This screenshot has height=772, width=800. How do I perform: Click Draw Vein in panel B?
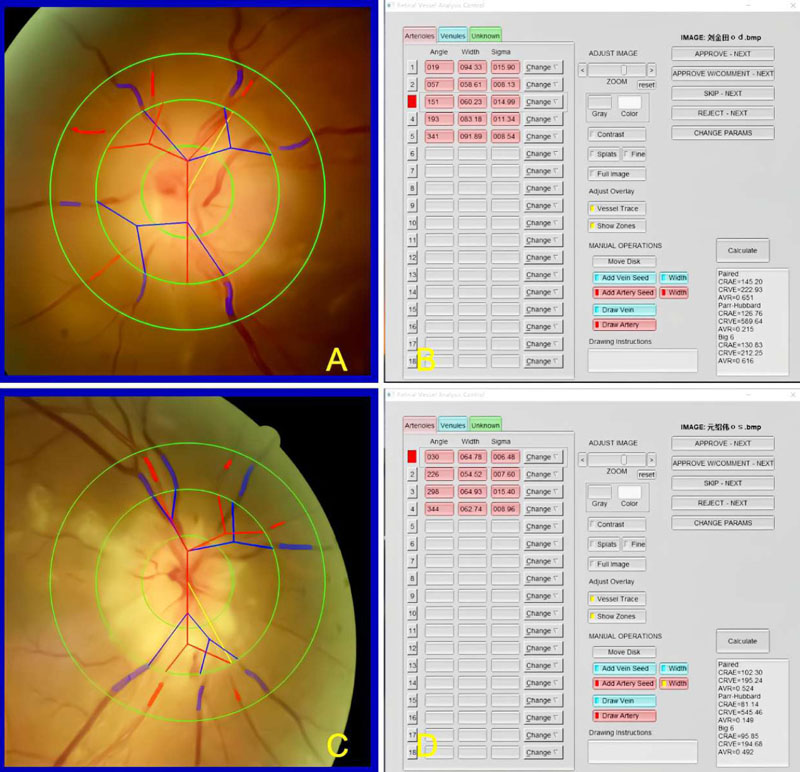(x=624, y=310)
